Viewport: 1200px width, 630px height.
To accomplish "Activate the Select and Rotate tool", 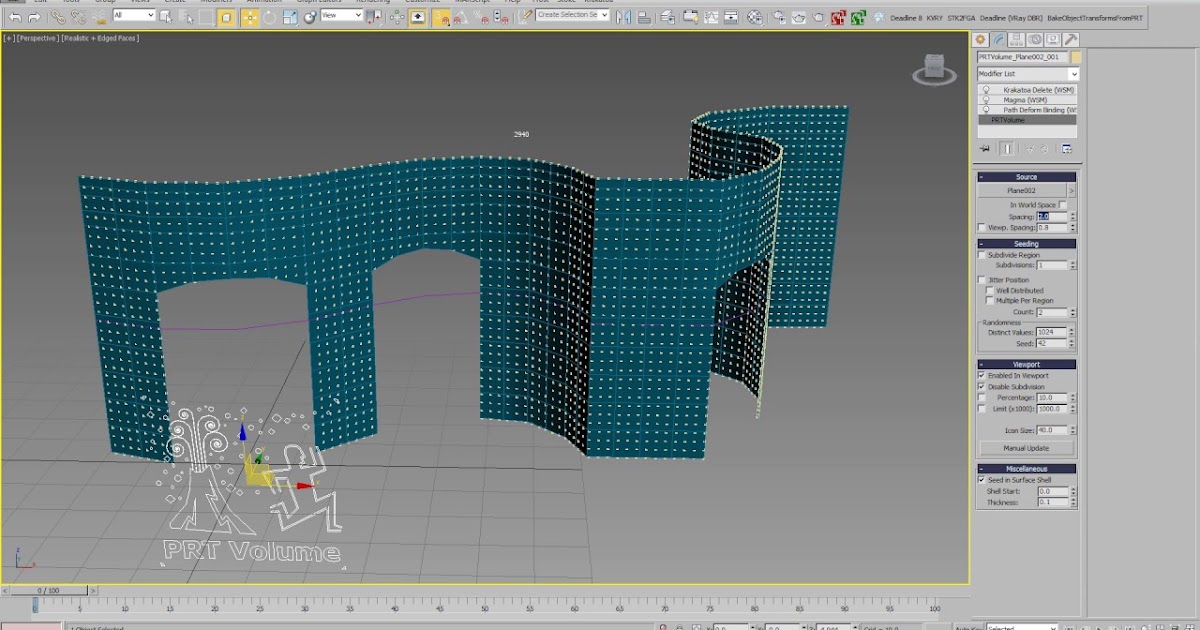I will click(x=269, y=17).
